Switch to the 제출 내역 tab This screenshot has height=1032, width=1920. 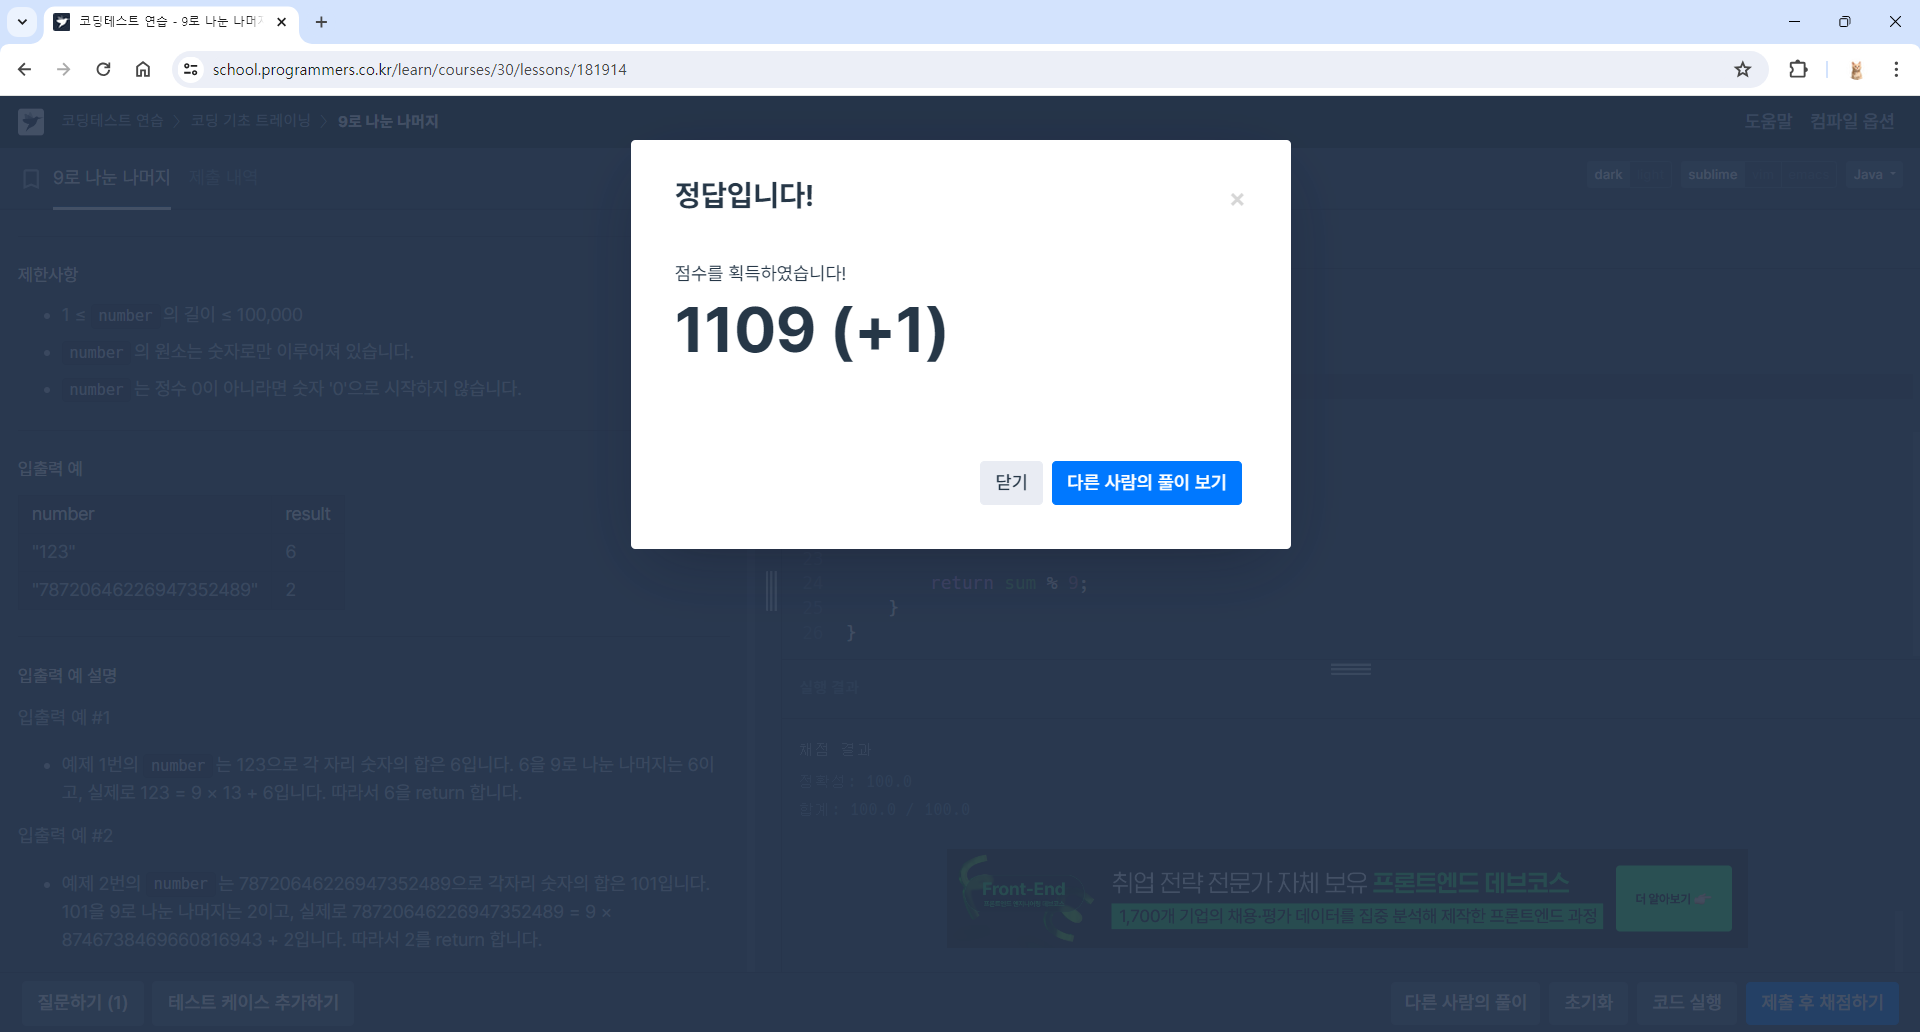[x=224, y=177]
